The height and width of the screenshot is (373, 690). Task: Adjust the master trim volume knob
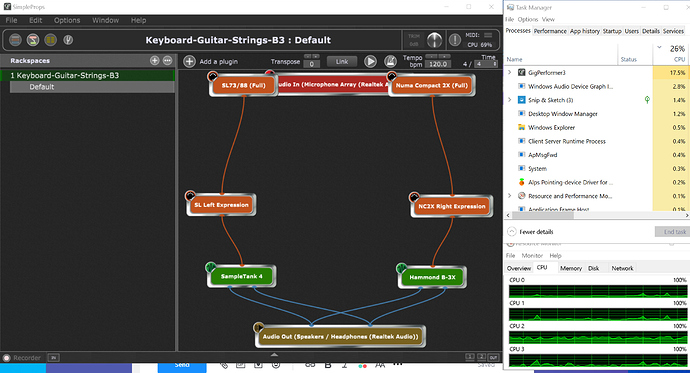pyautogui.click(x=434, y=40)
